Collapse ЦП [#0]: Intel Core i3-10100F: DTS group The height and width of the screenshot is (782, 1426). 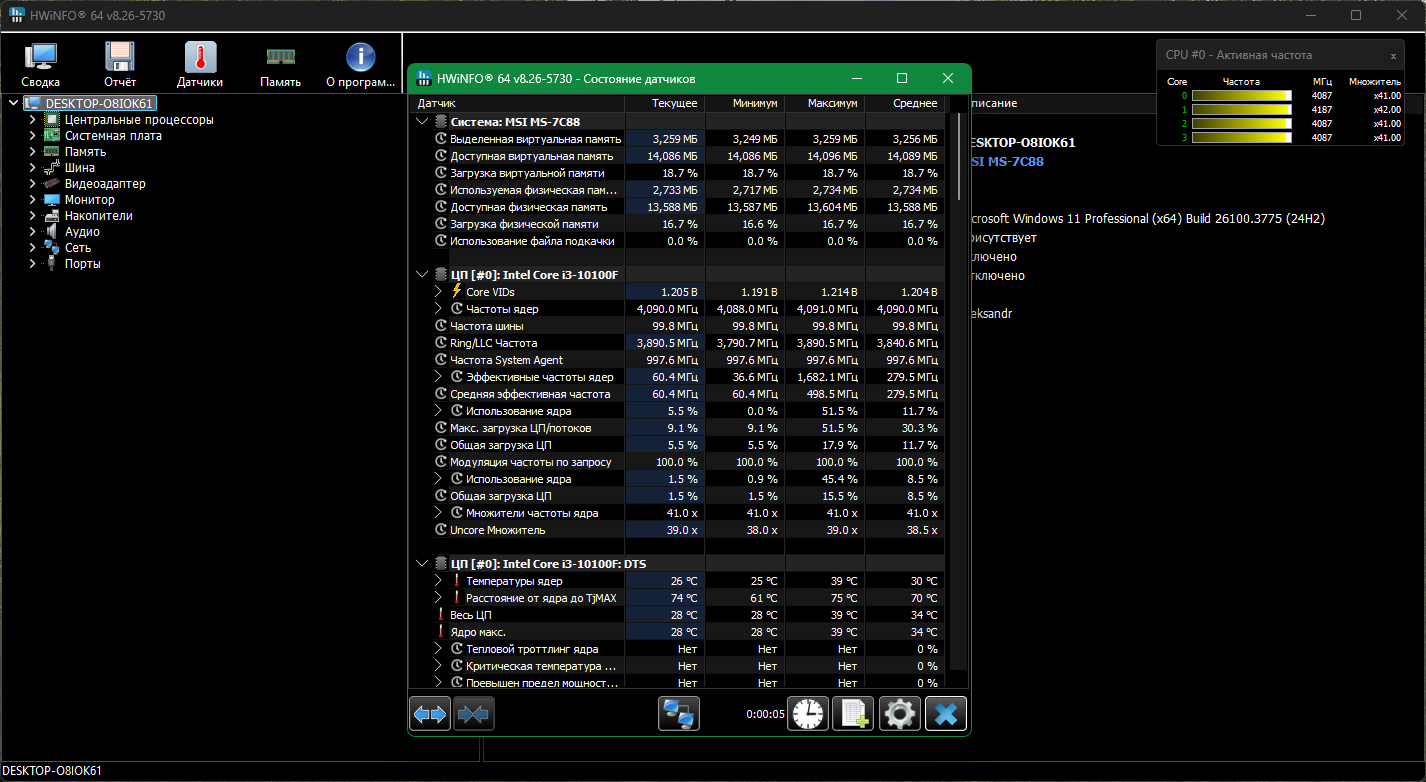coord(422,564)
